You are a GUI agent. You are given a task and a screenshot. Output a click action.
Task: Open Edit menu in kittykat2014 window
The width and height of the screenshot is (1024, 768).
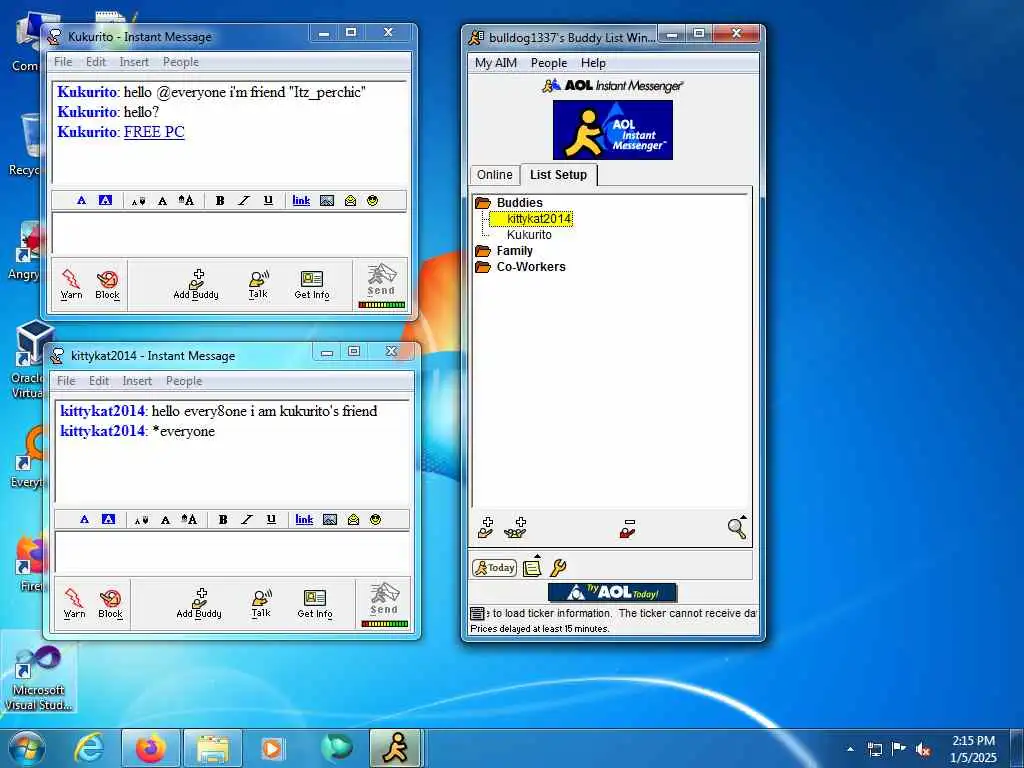pos(99,381)
